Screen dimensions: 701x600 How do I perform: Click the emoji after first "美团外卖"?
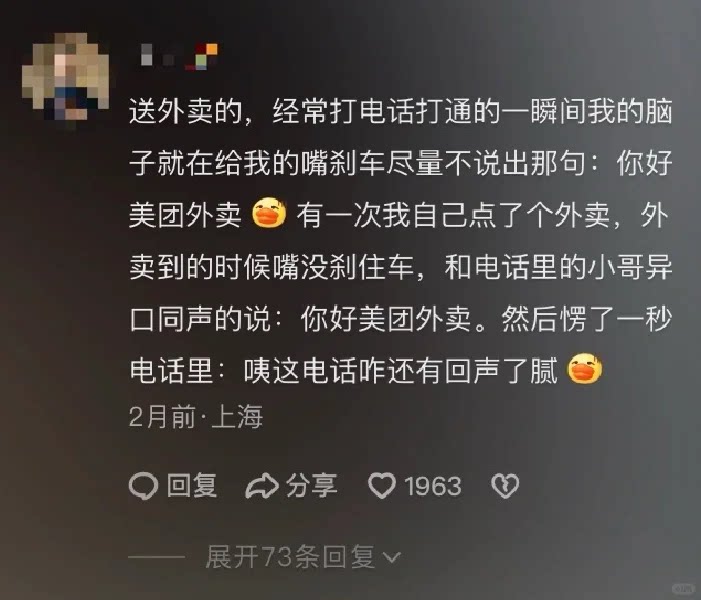(269, 213)
